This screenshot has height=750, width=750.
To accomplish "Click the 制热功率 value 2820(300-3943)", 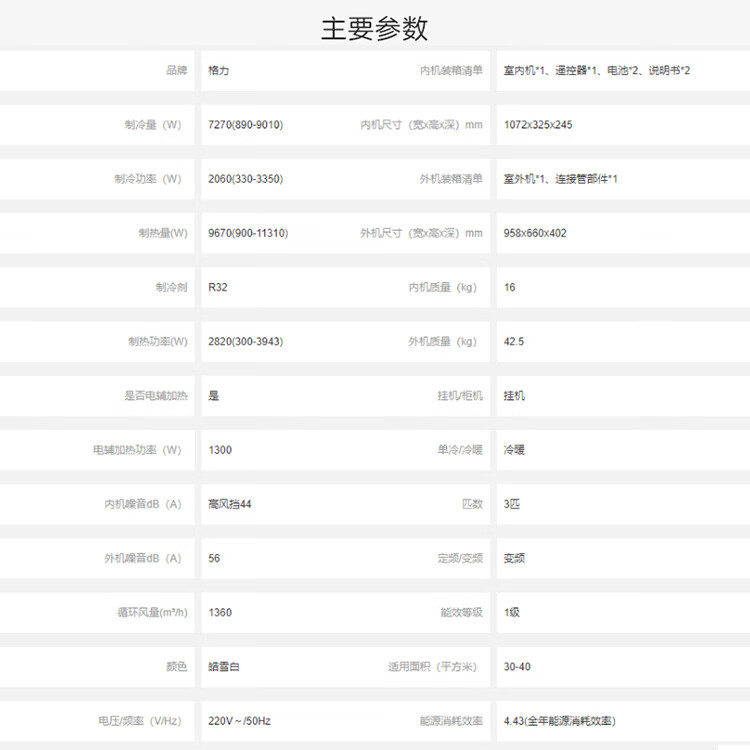I will (x=245, y=341).
